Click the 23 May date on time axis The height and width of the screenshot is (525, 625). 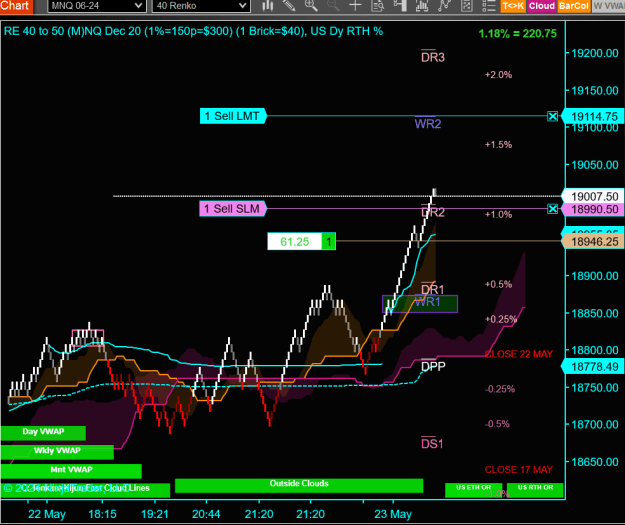click(393, 514)
